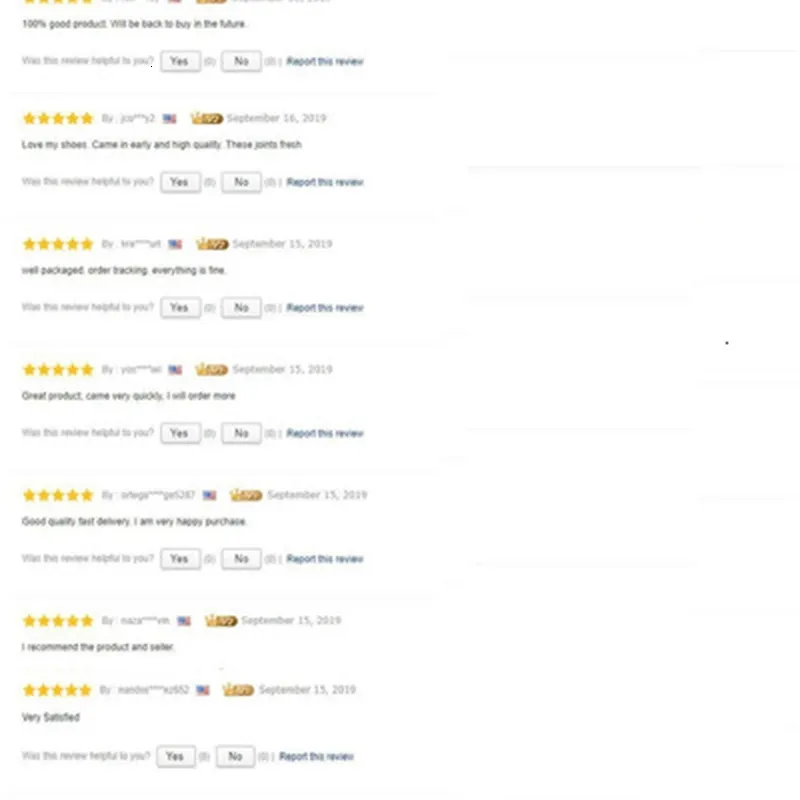Screen dimensions: 800x800
Task: Report the 'well packaged, order tracking' review
Action: click(324, 308)
